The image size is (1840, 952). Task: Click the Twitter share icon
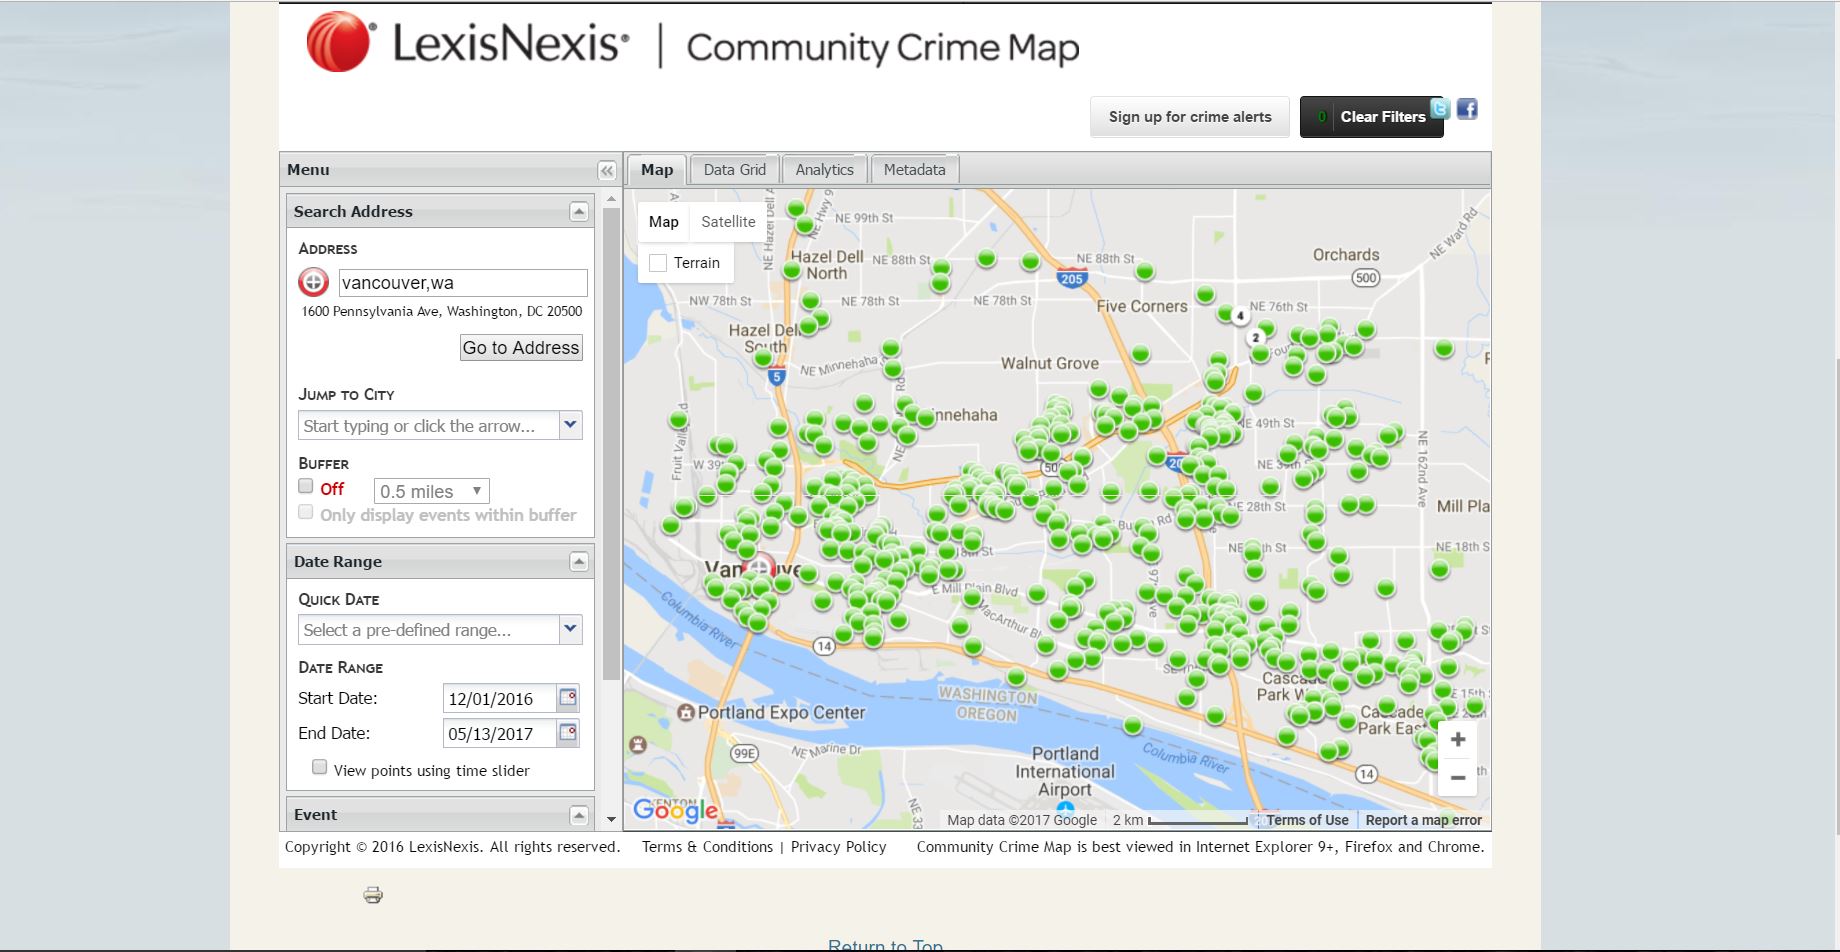[x=1440, y=109]
